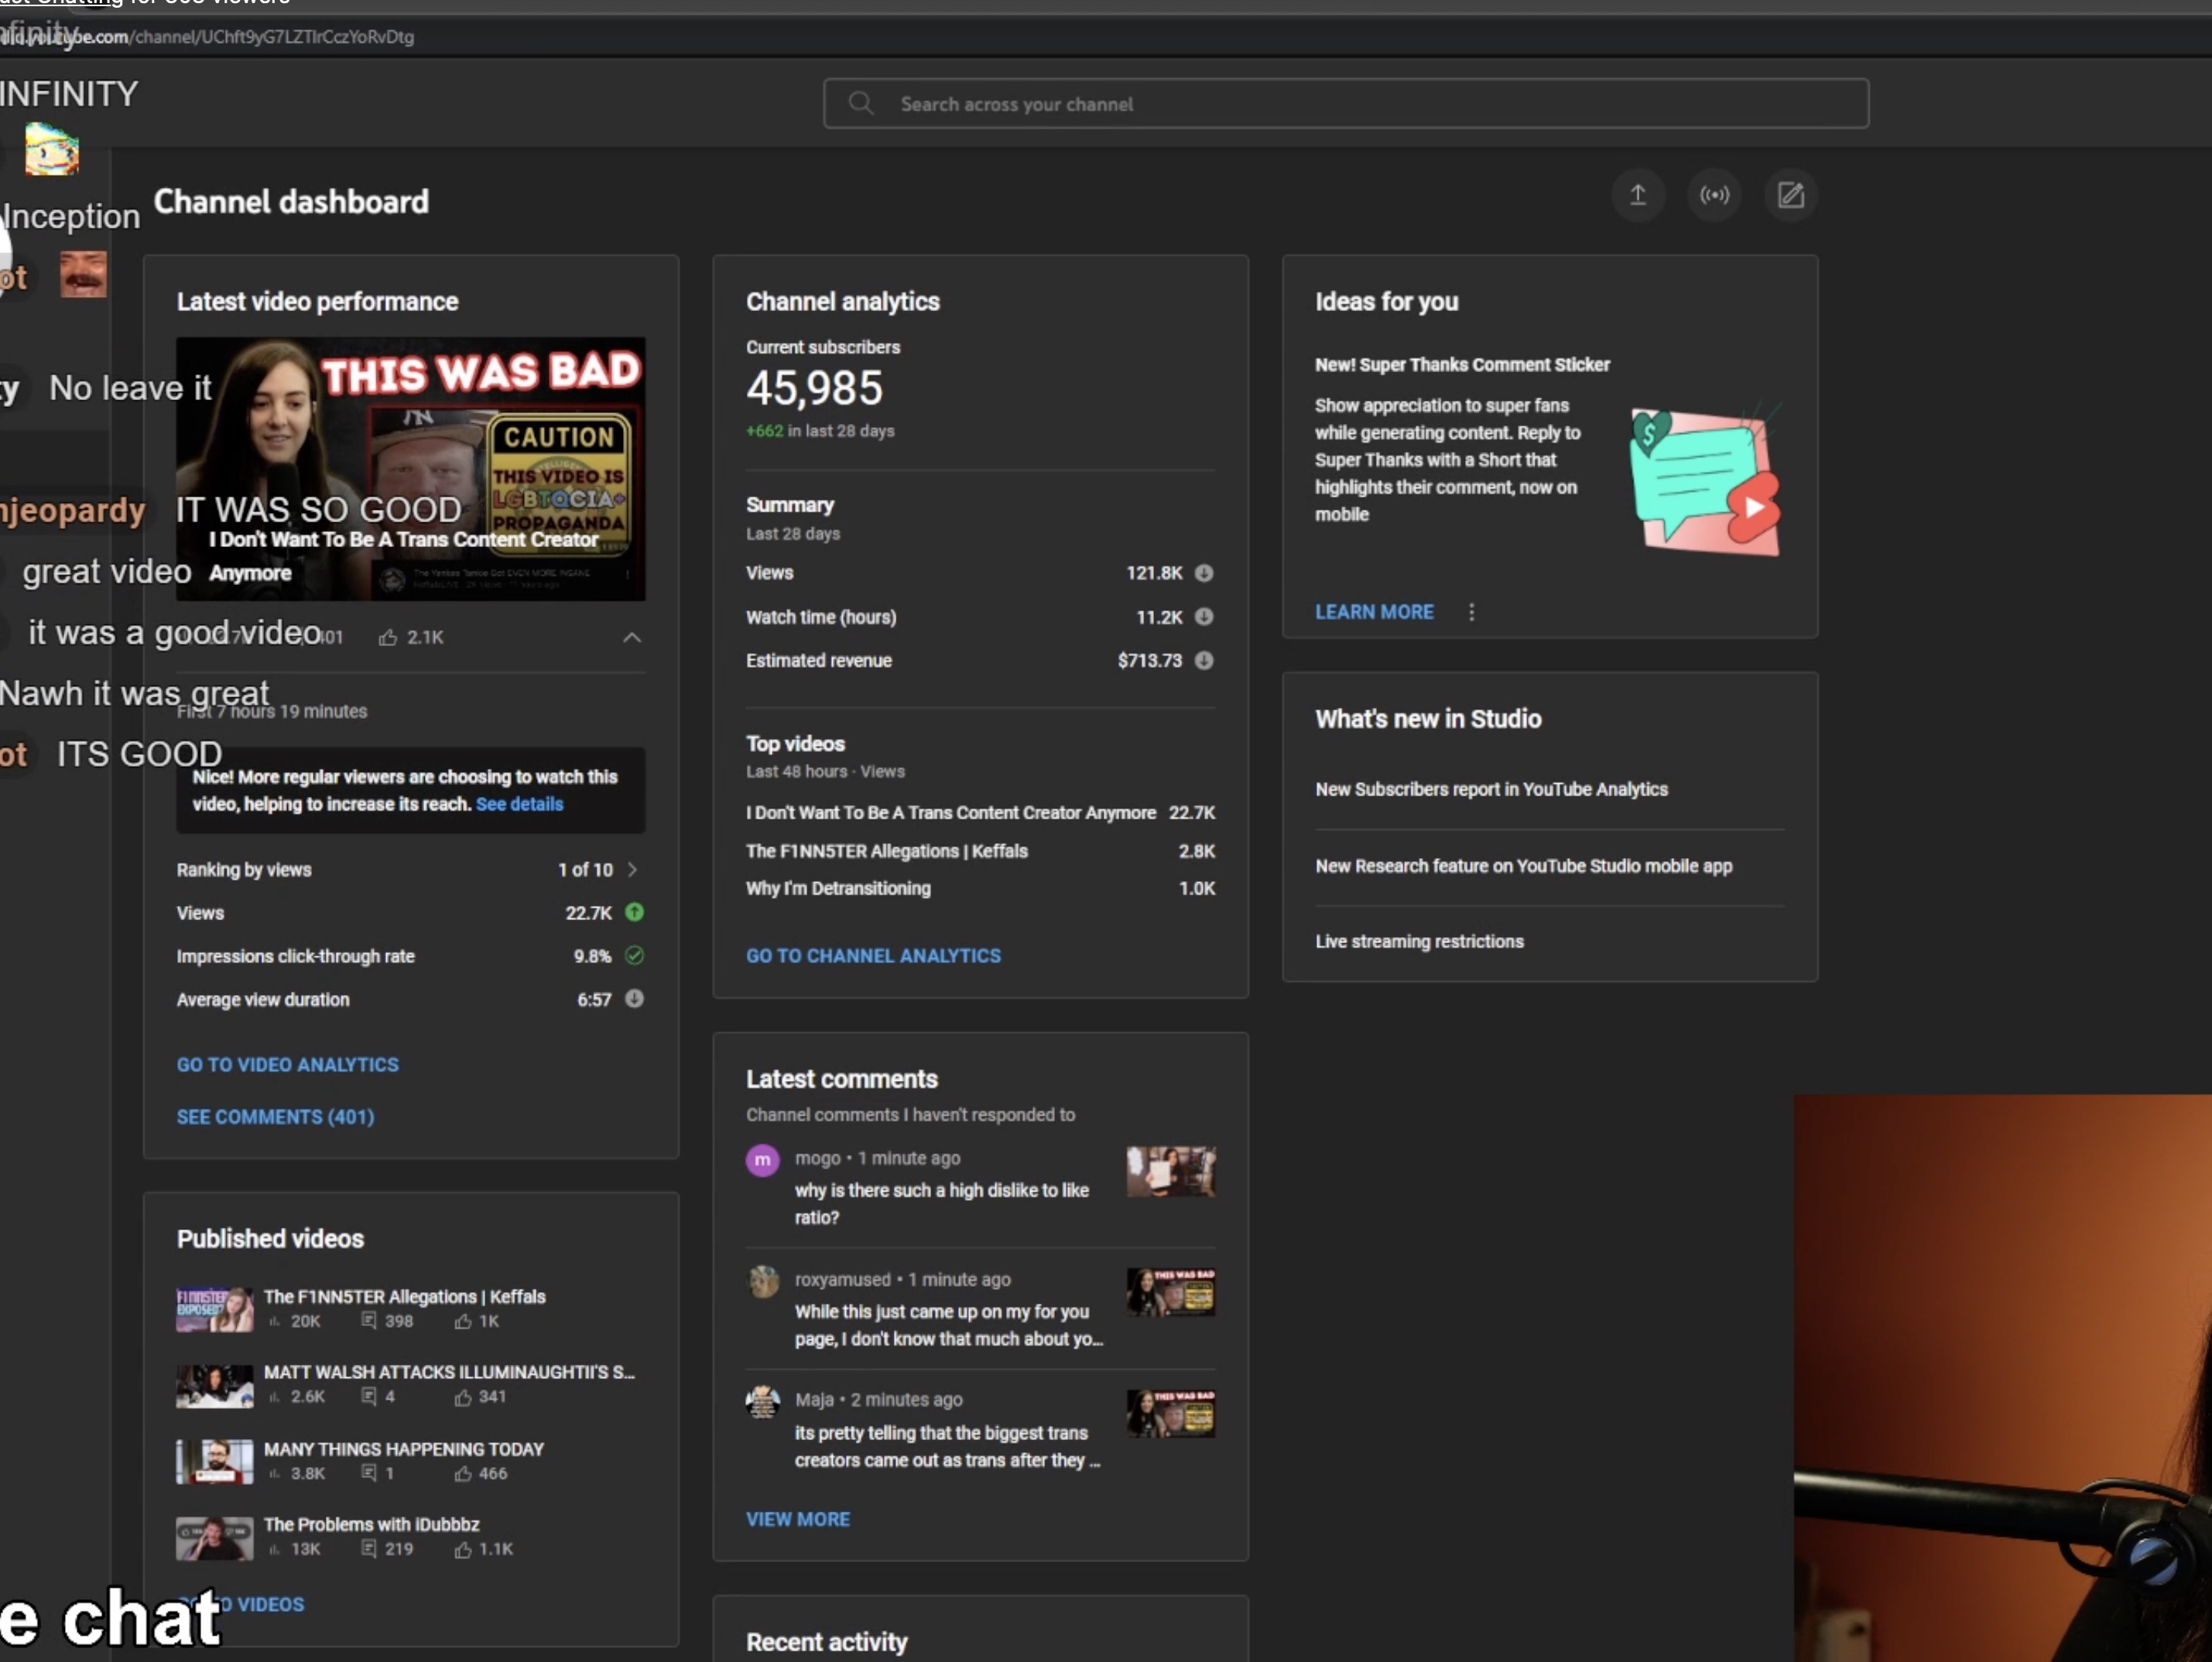Click video thumbnail beside roxyamused's comment
2212x1662 pixels.
pos(1171,1292)
